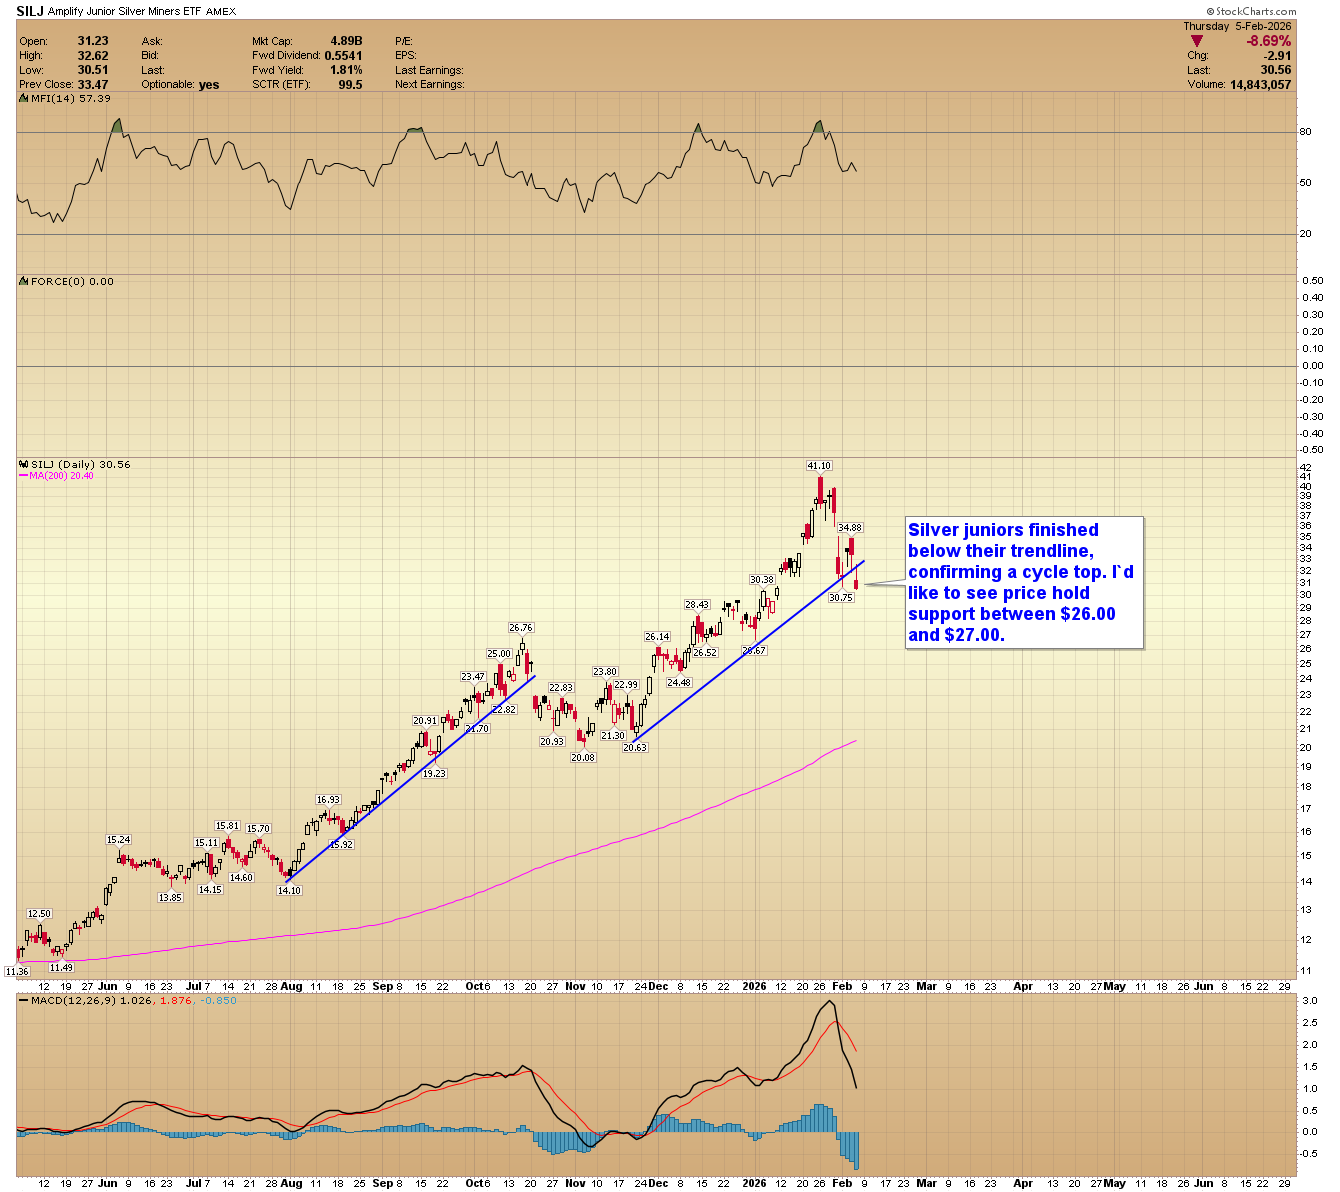Click the 34.88 price label
This screenshot has height=1192, width=1340.
(850, 527)
